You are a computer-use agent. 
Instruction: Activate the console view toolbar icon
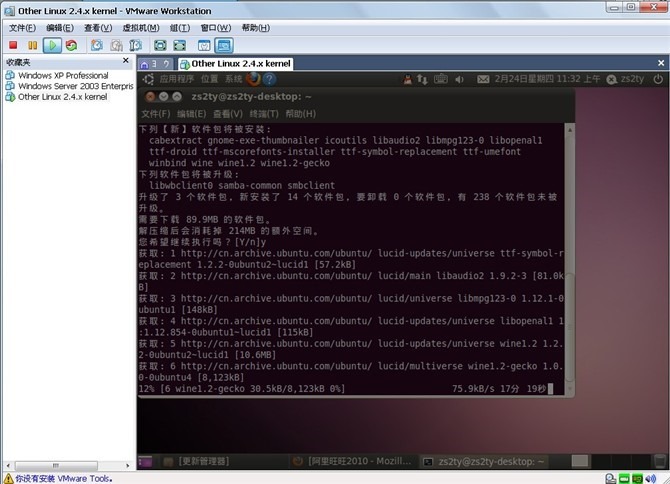point(224,45)
